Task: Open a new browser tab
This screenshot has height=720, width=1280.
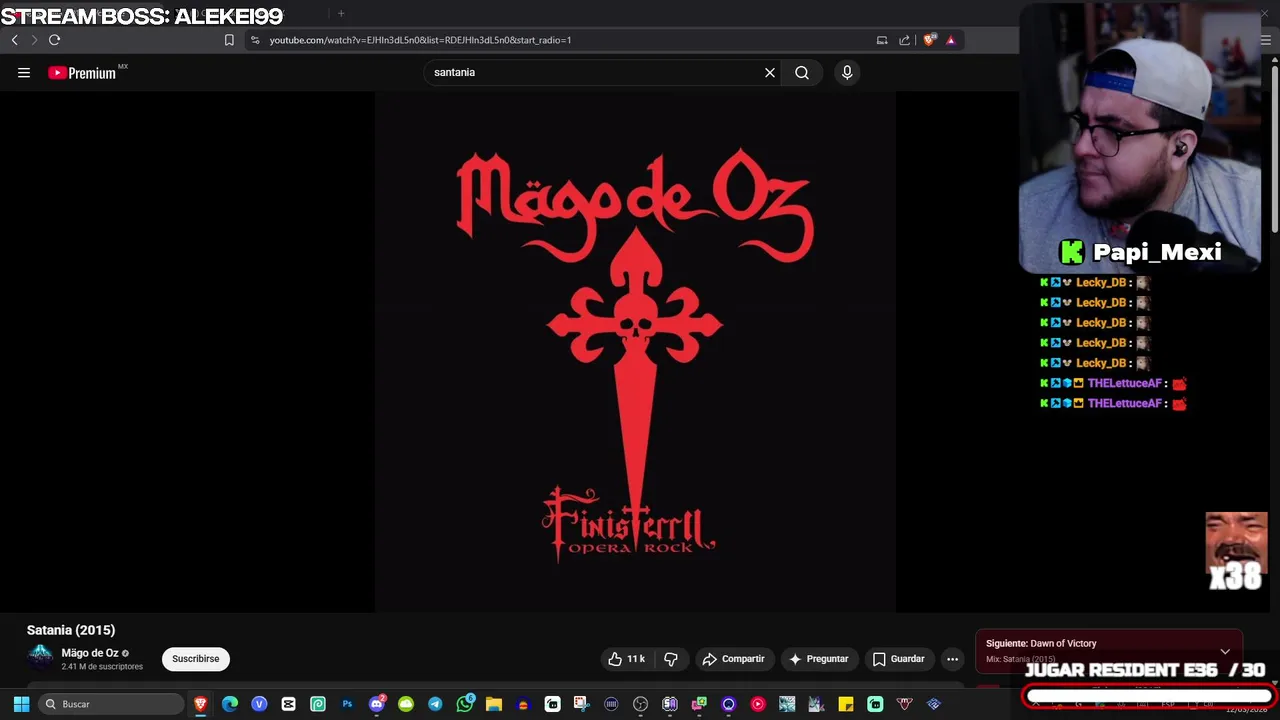Action: click(341, 14)
